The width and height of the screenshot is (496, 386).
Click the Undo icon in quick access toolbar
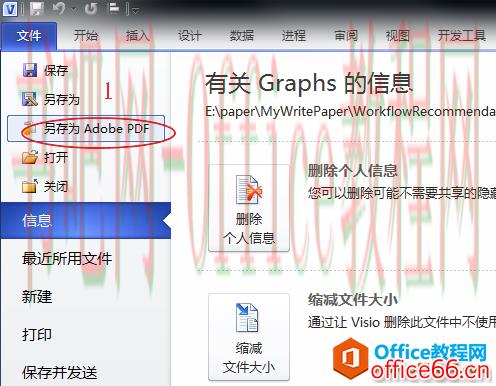pyautogui.click(x=59, y=8)
